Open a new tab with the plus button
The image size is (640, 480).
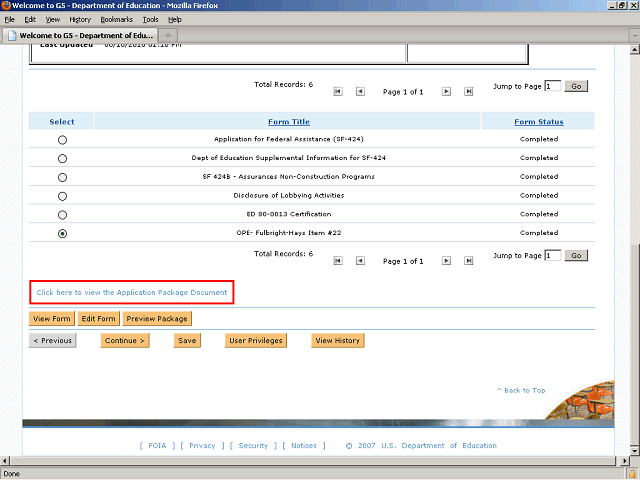coord(168,36)
